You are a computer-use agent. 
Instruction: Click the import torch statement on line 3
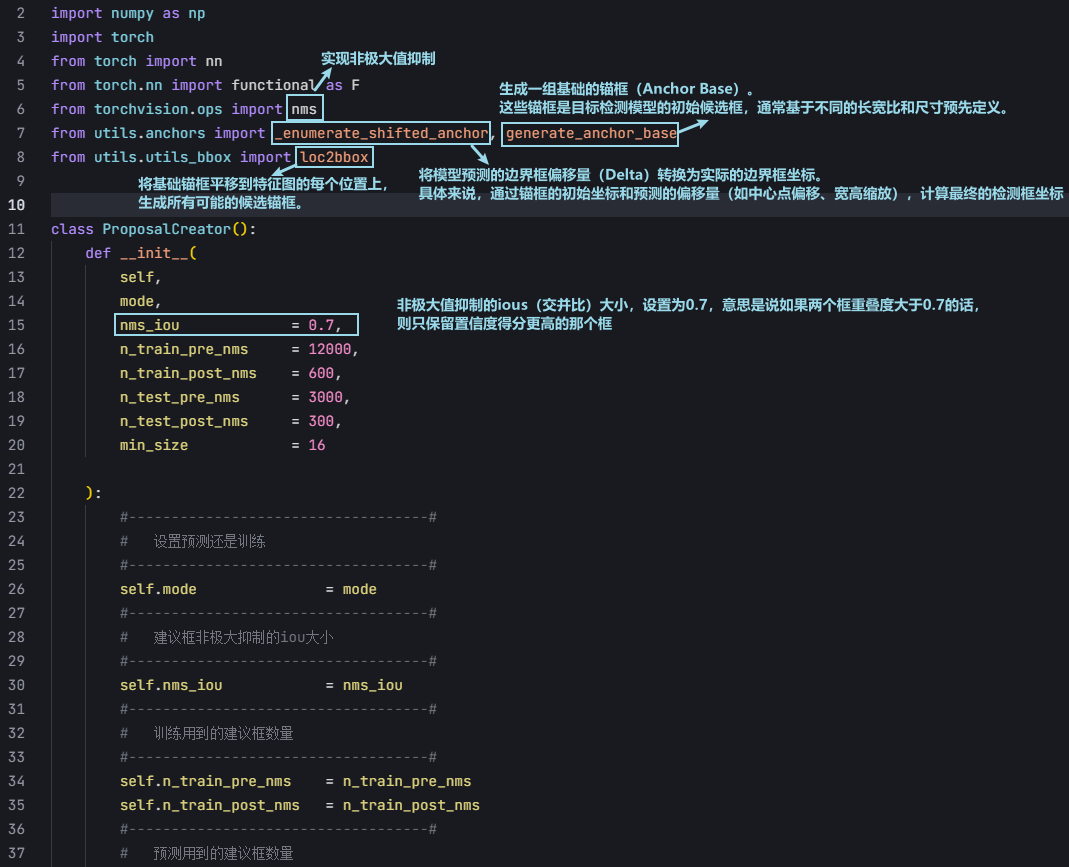(x=102, y=36)
